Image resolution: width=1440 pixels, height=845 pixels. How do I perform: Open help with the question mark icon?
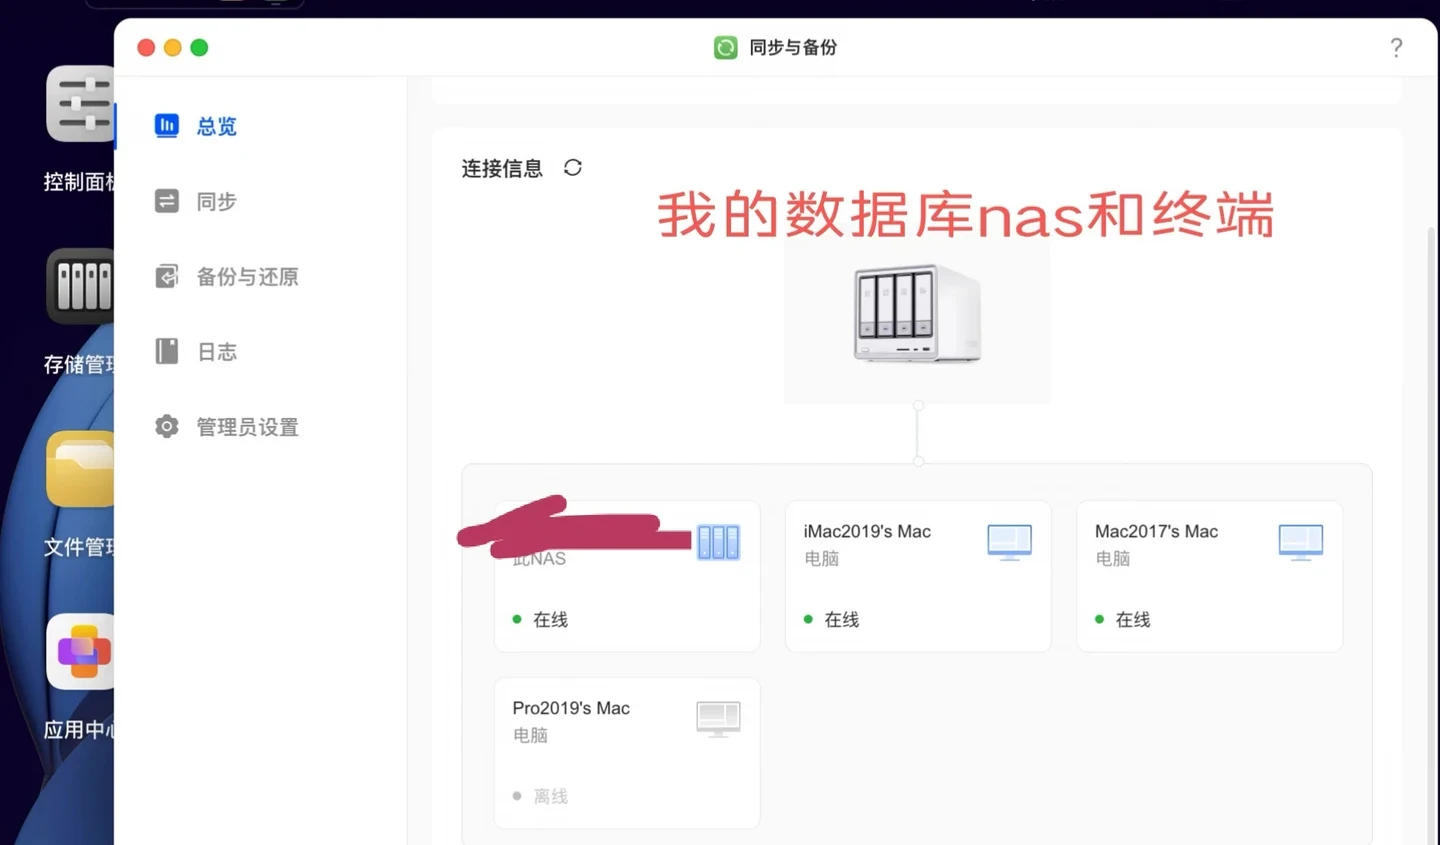click(x=1396, y=47)
